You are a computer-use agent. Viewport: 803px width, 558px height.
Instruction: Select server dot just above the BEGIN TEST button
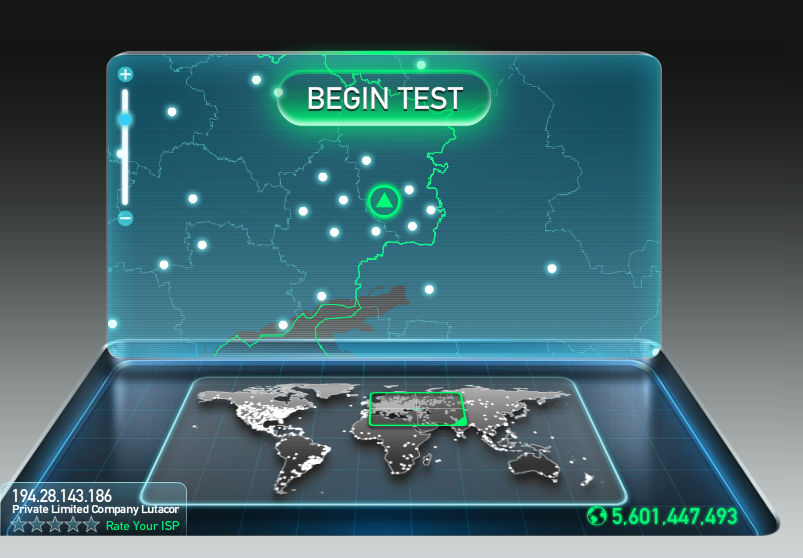(421, 65)
